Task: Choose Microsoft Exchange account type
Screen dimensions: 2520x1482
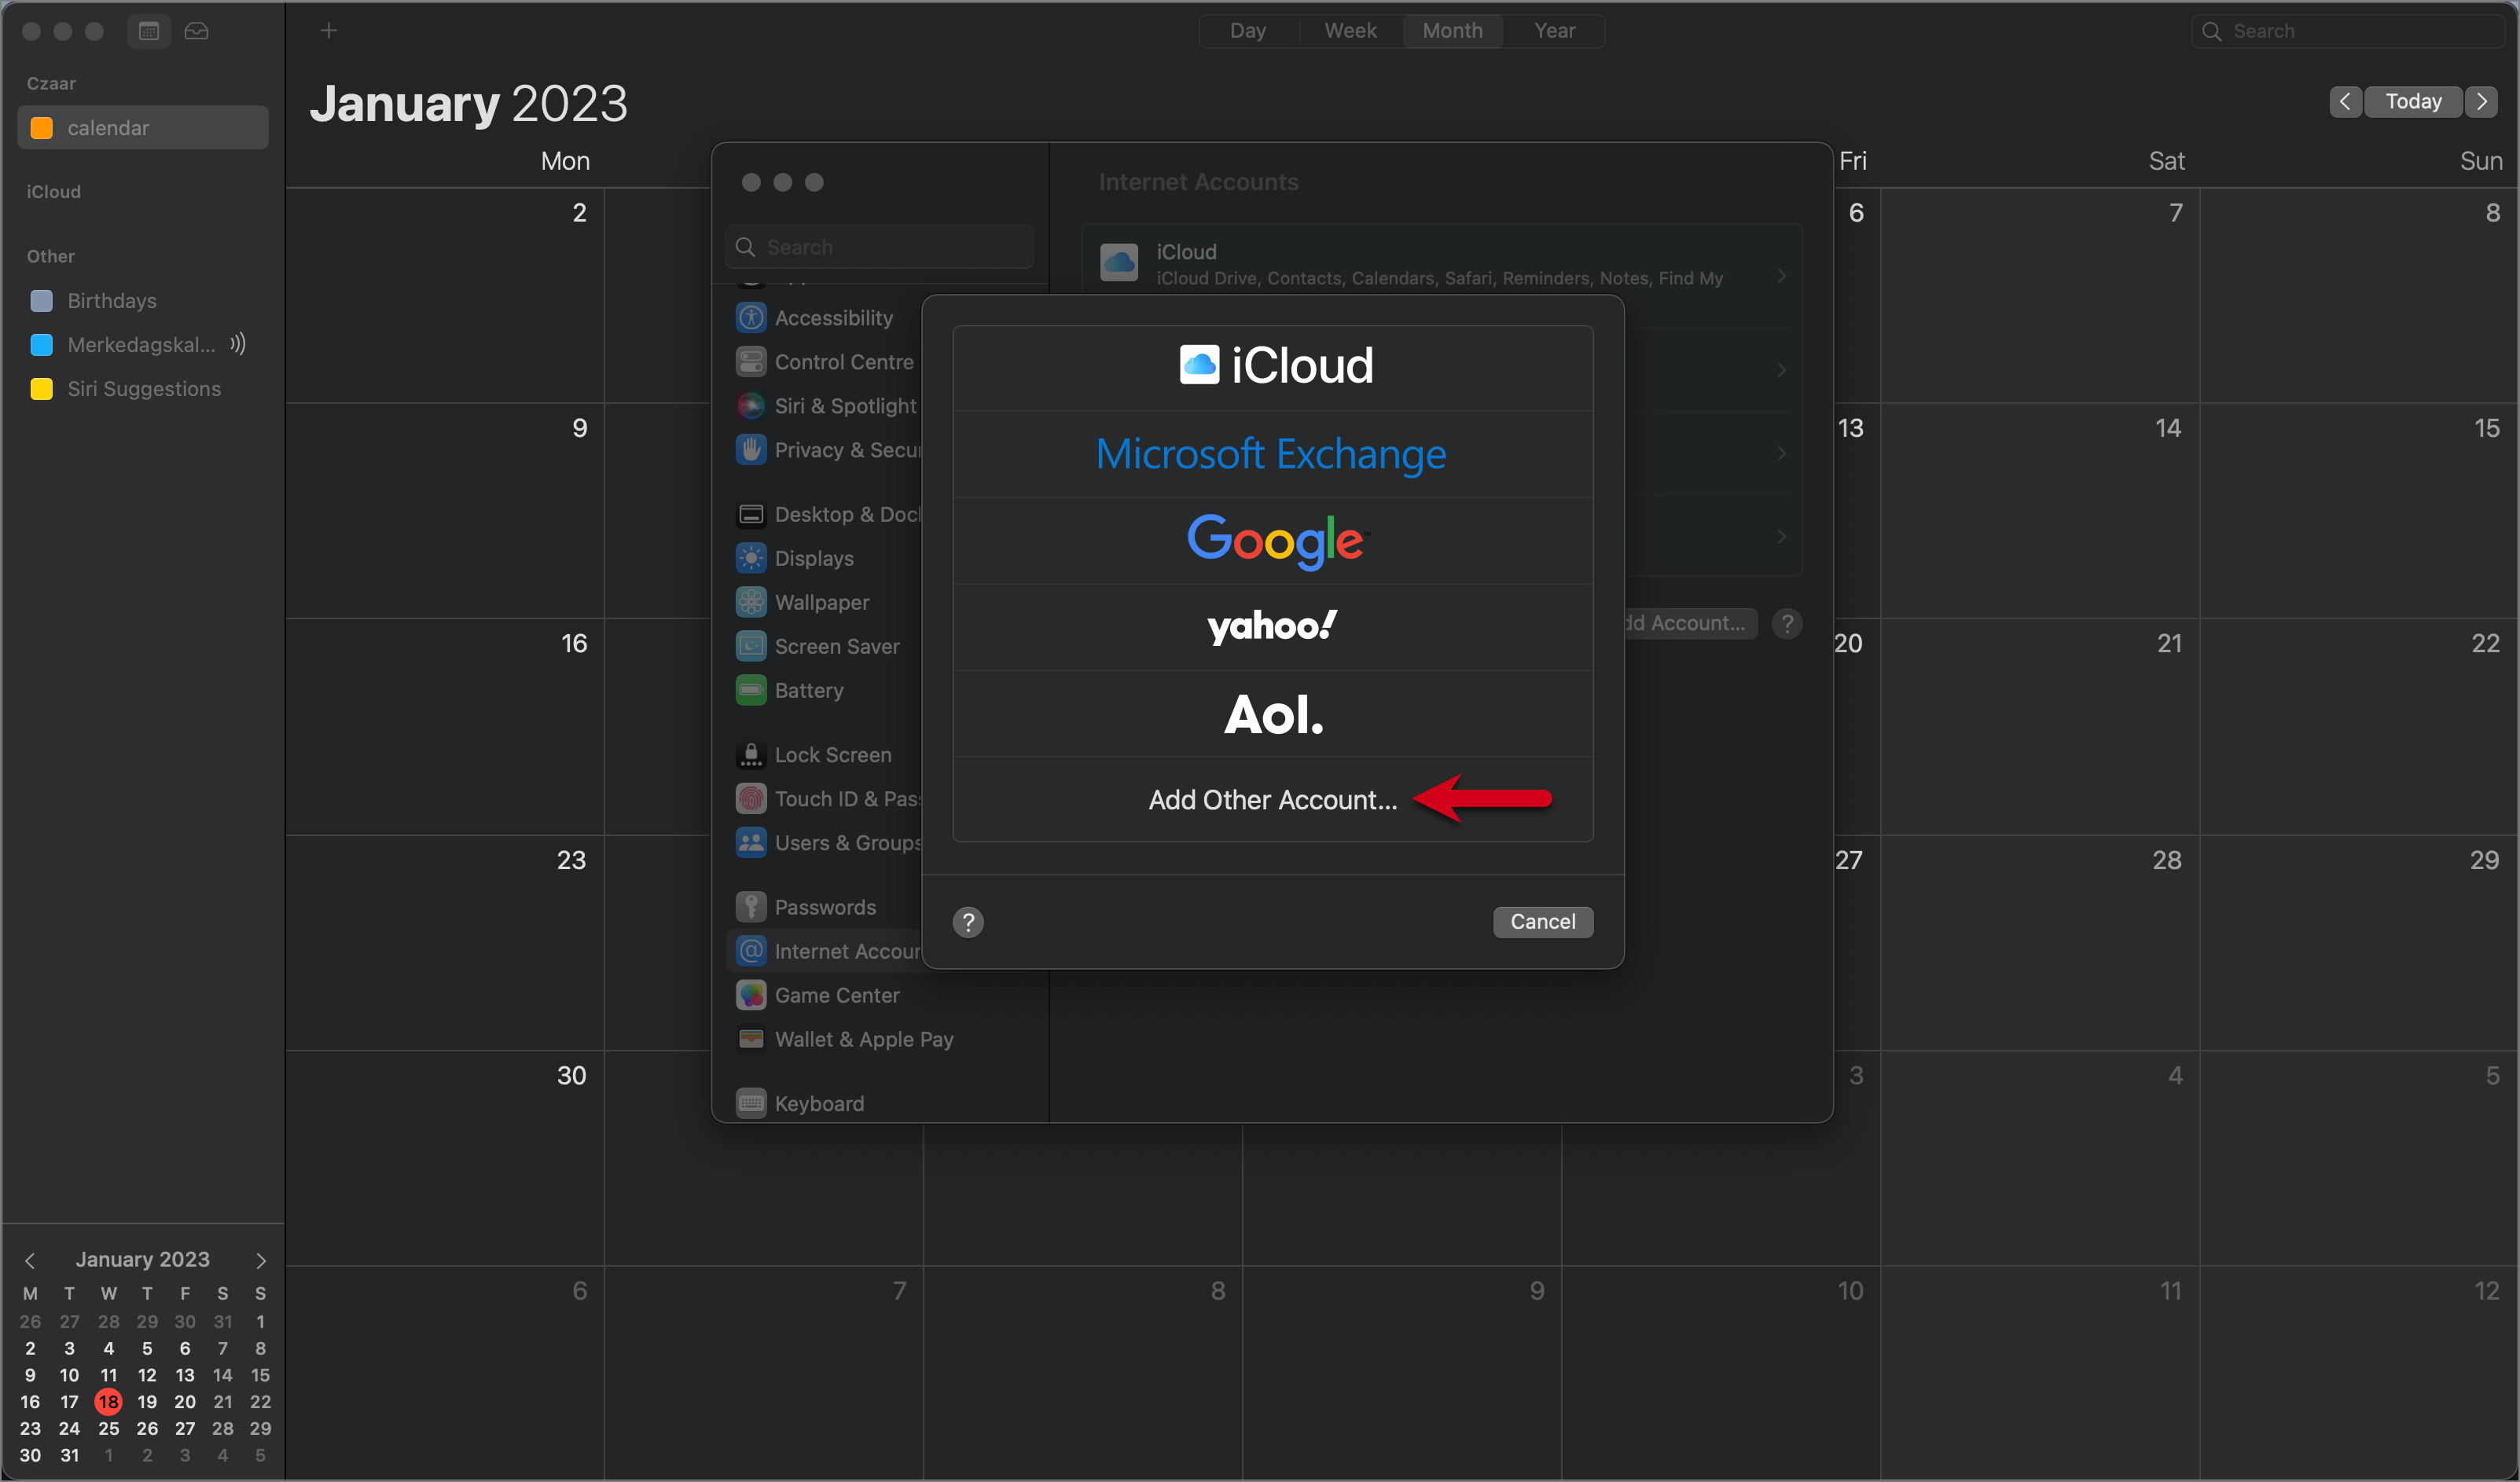Action: pos(1273,454)
